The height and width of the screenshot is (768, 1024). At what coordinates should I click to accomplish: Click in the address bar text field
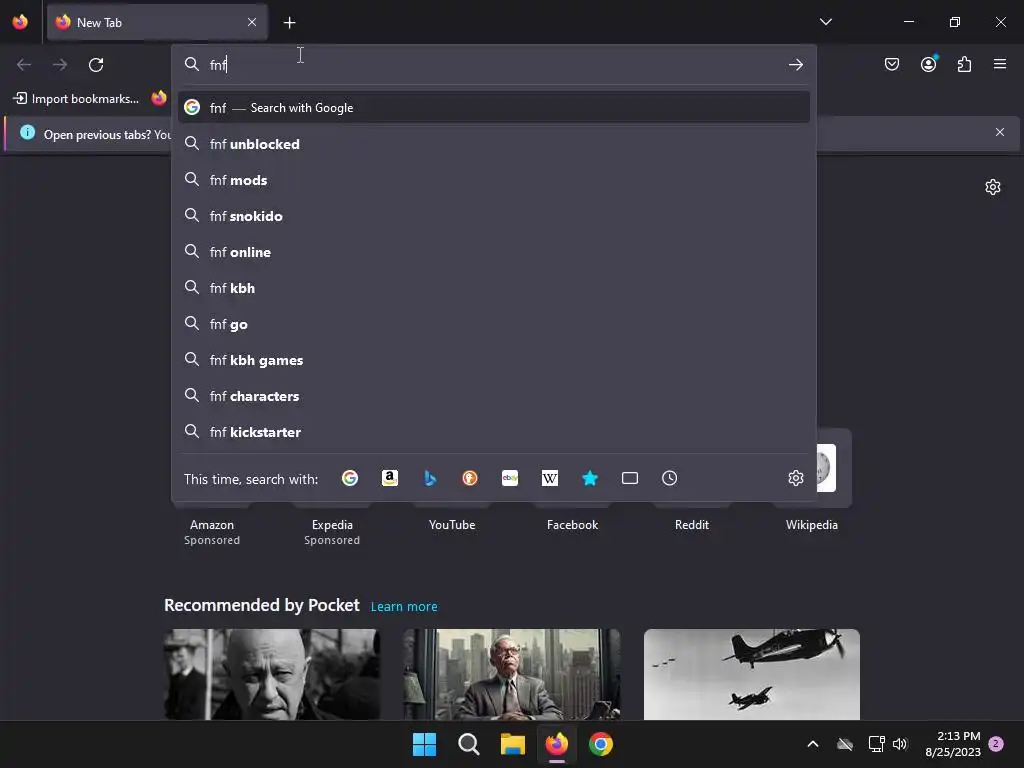click(x=496, y=65)
